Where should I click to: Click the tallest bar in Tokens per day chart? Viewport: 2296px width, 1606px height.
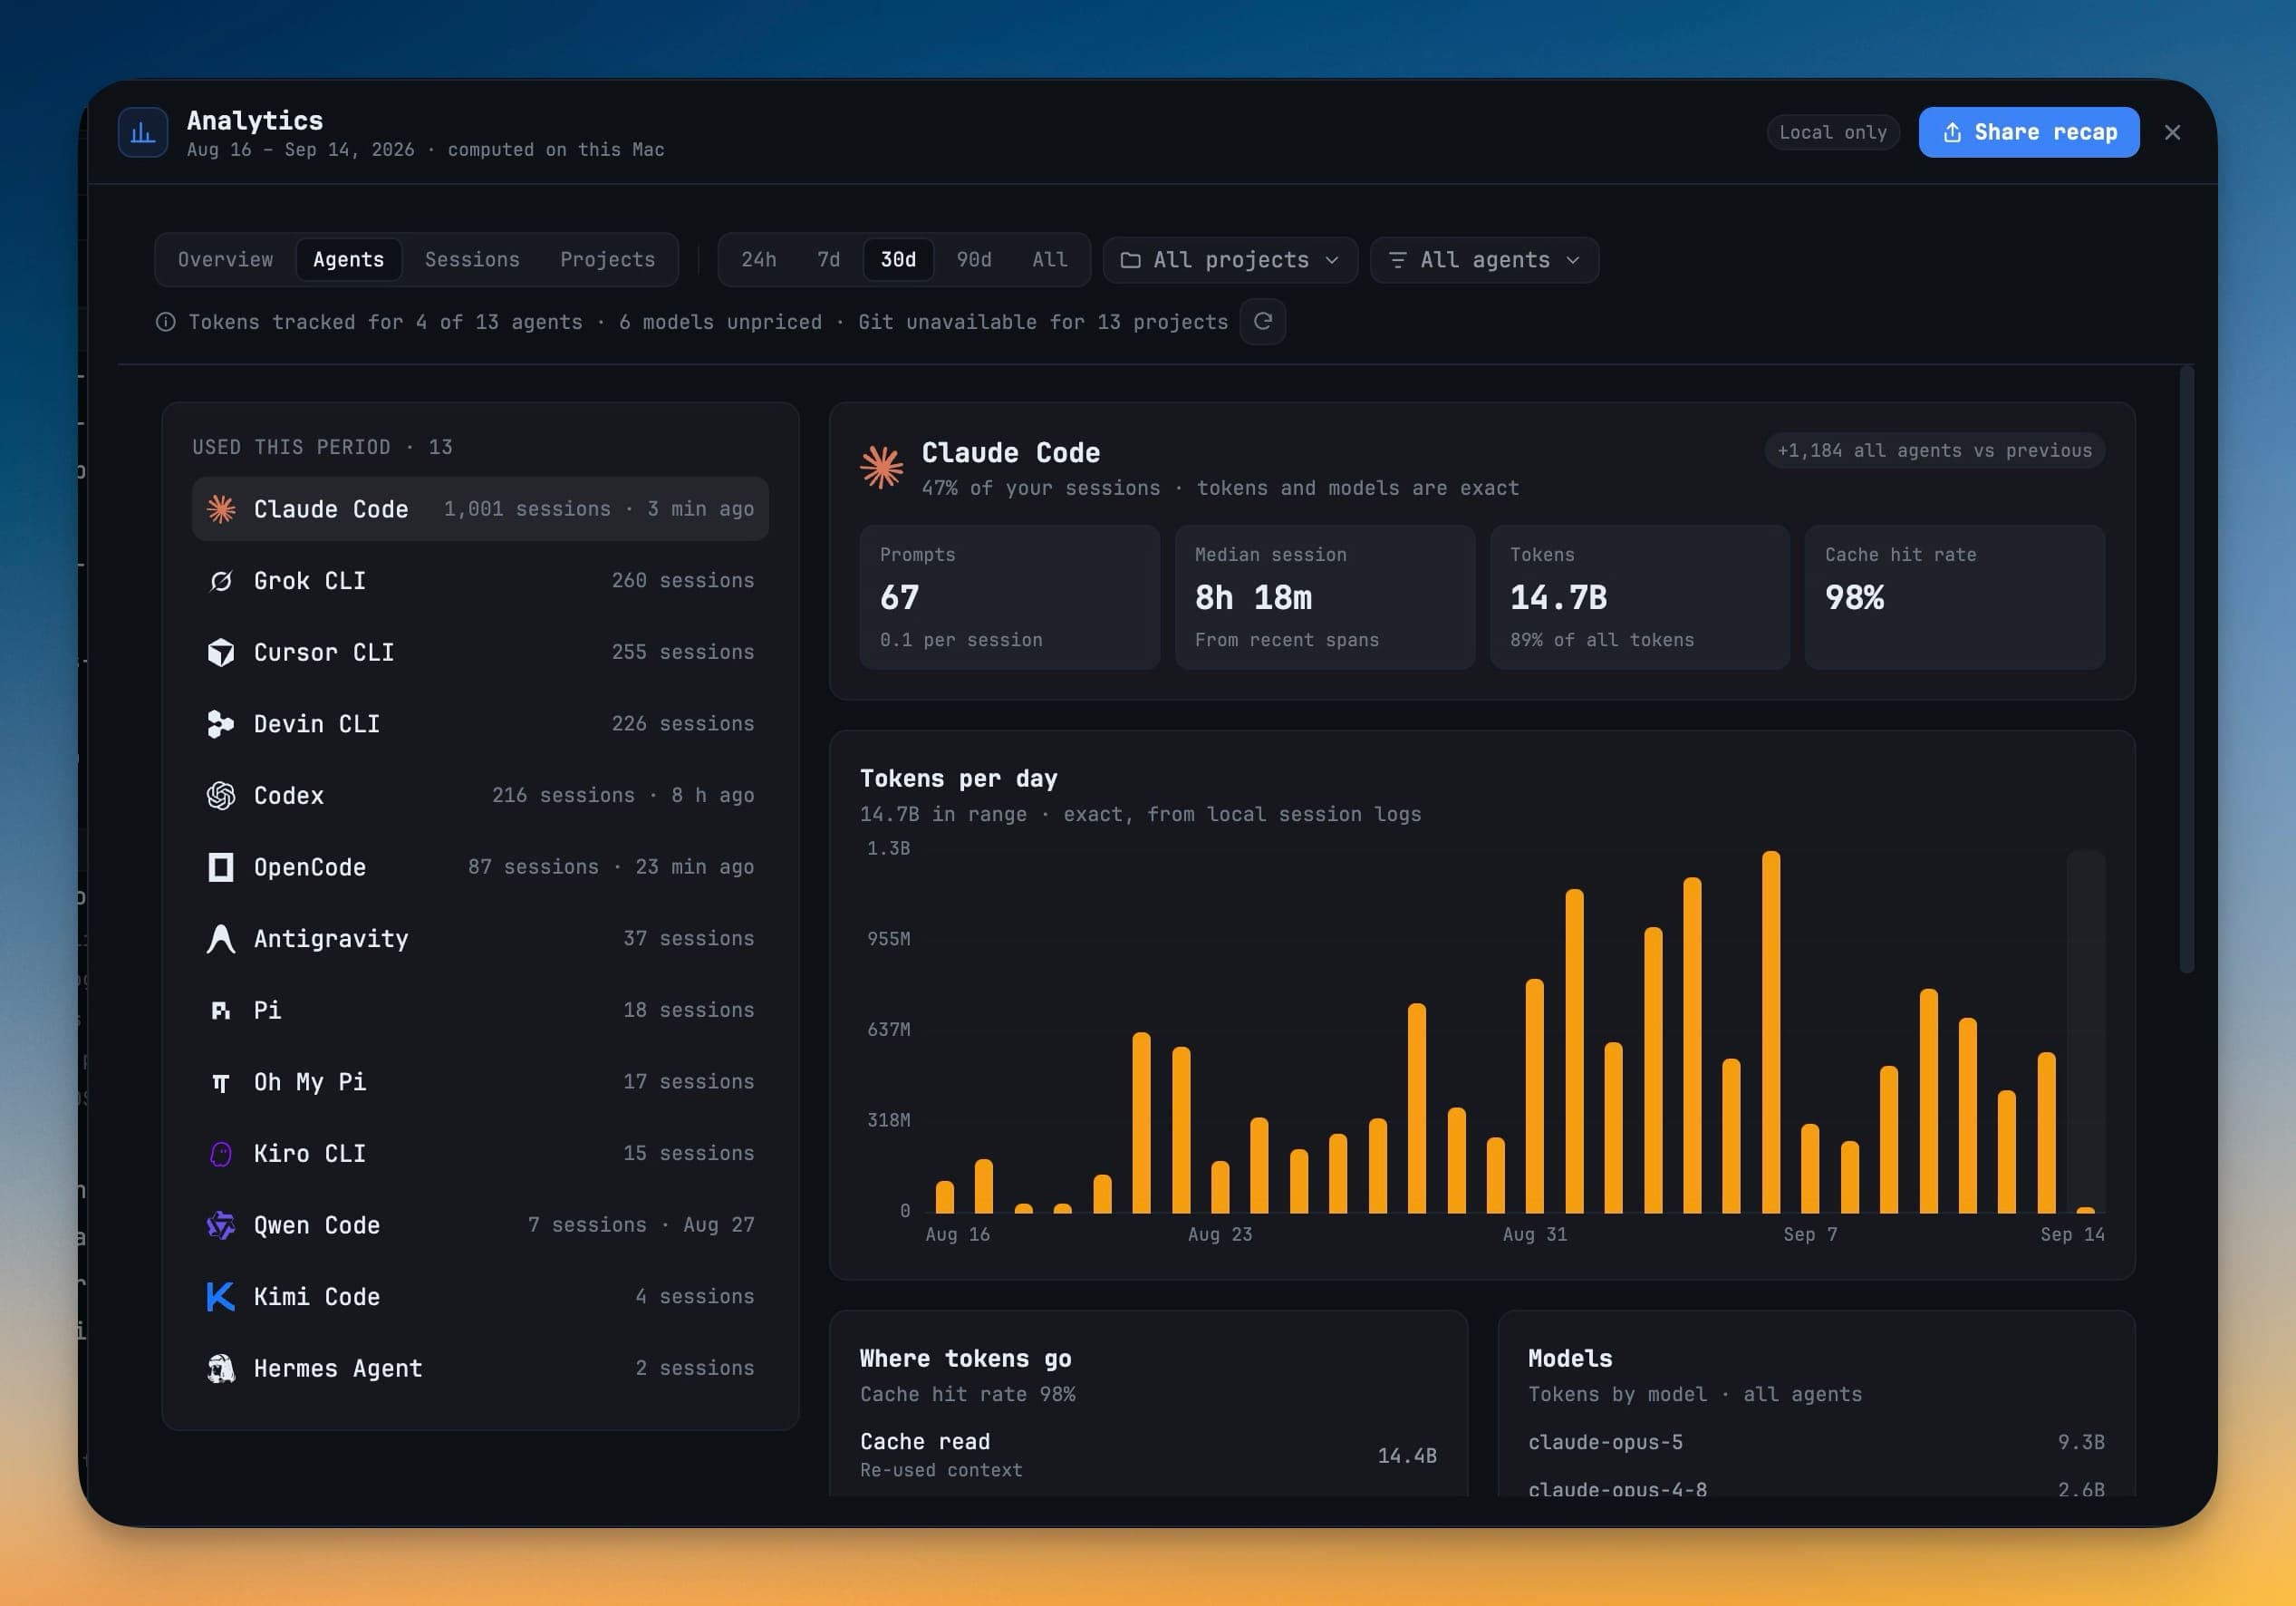click(x=1771, y=1032)
